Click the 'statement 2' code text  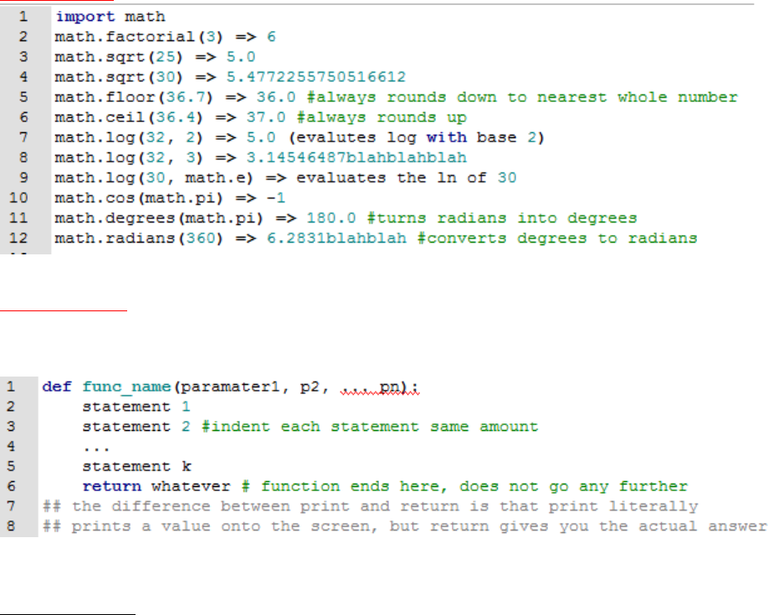click(136, 426)
